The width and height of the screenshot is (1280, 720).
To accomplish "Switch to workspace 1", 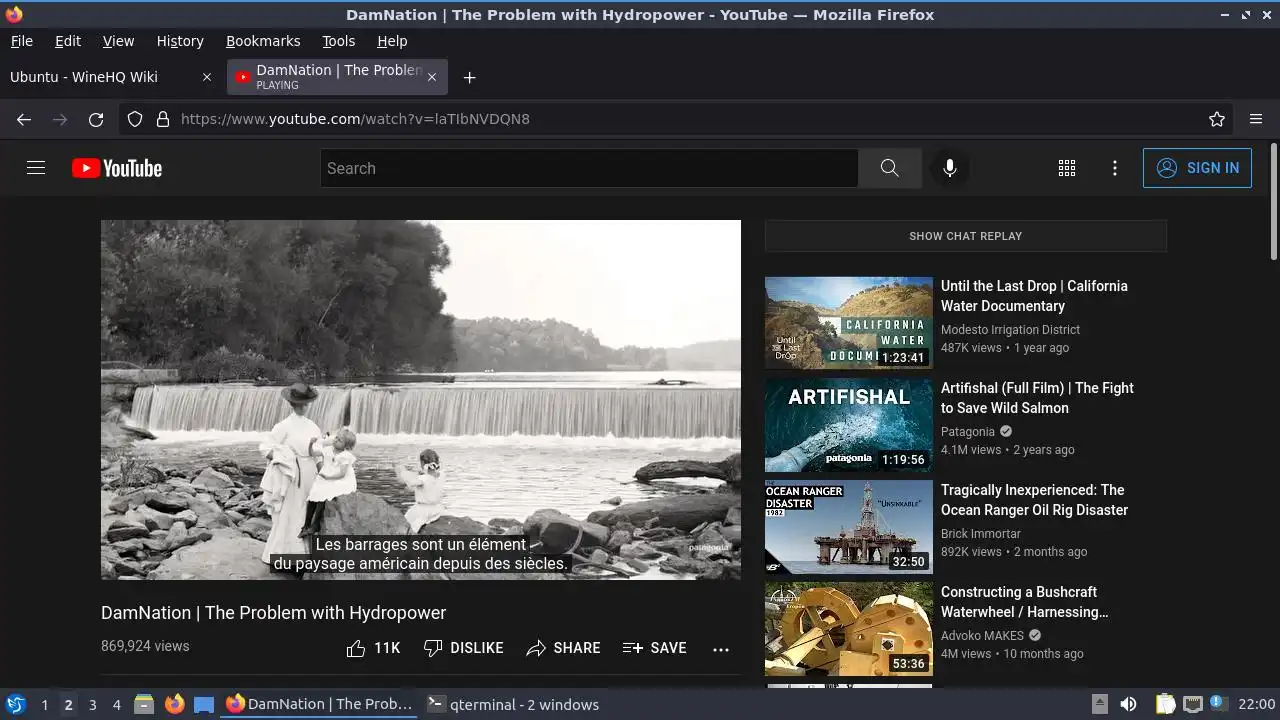I will coord(44,705).
